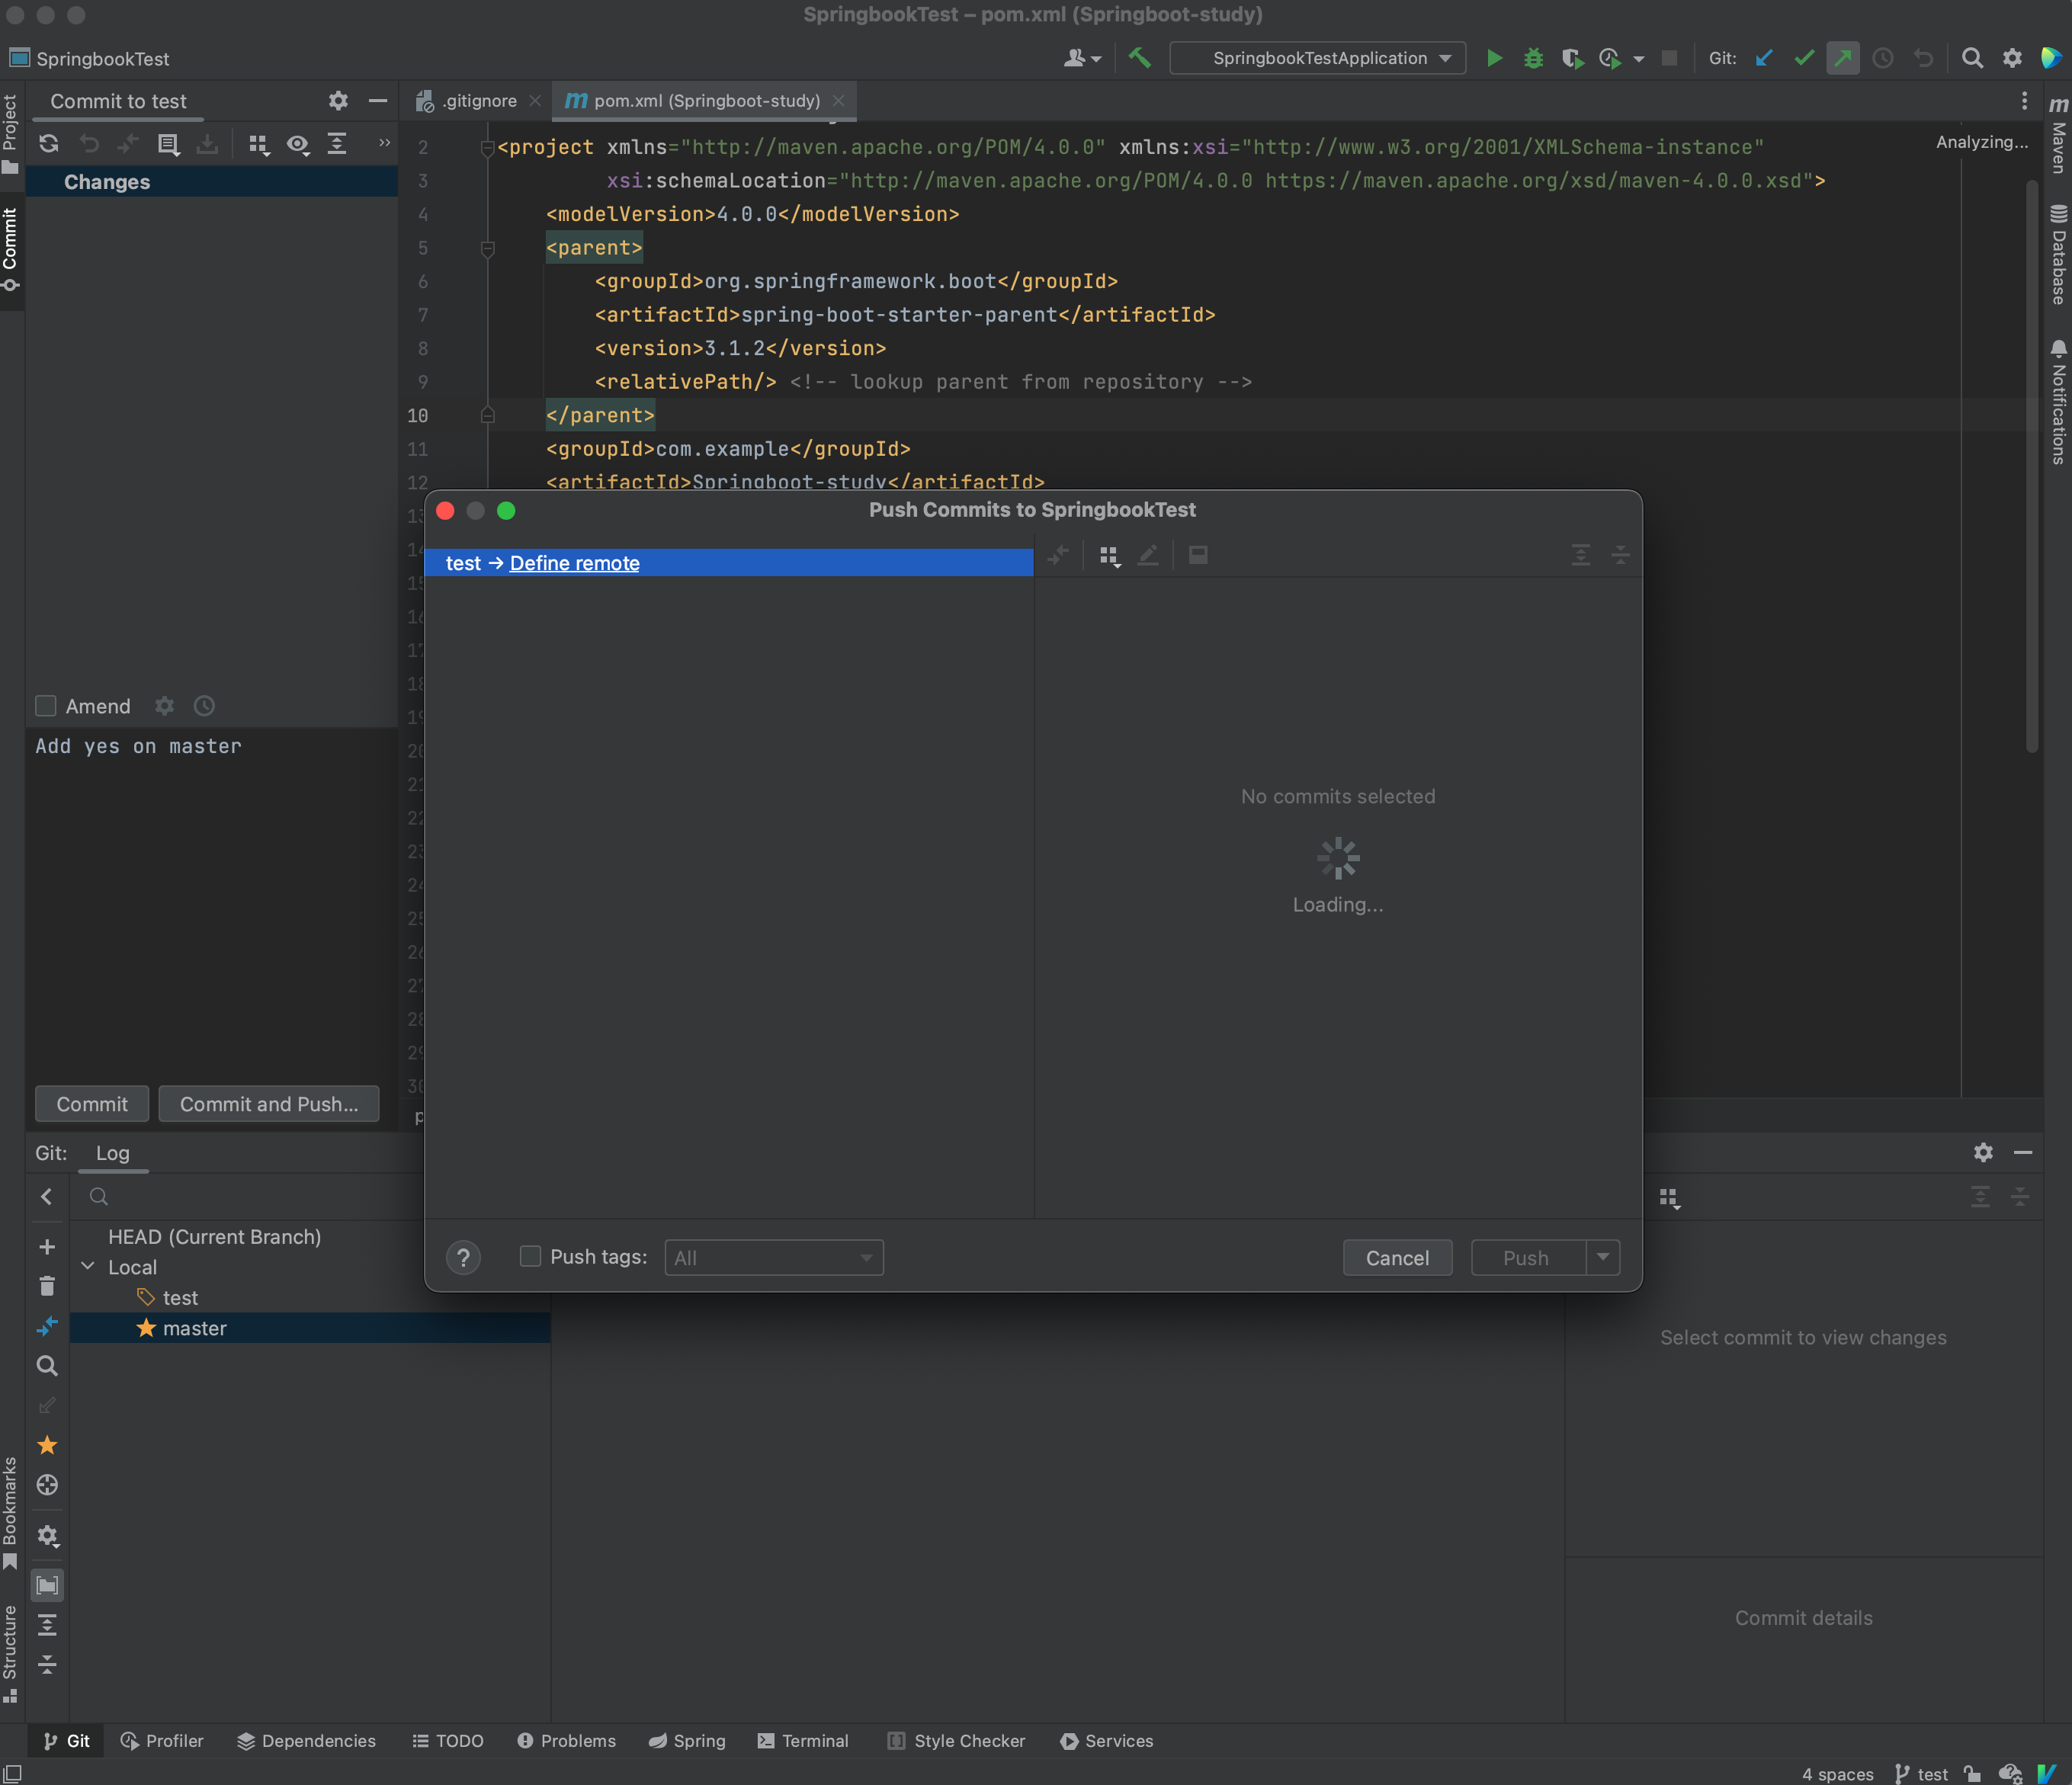Click the Git Commit checkmark icon

tap(1804, 58)
